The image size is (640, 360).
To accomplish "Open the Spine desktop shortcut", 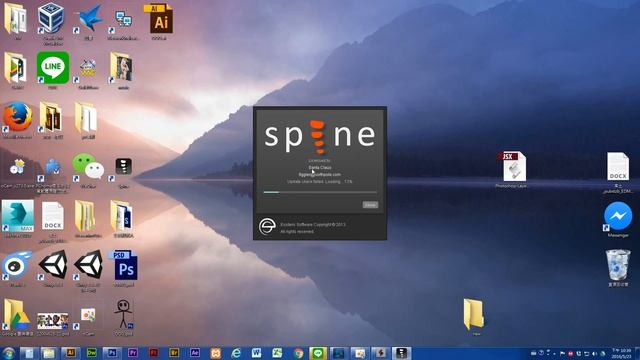I will point(123,167).
